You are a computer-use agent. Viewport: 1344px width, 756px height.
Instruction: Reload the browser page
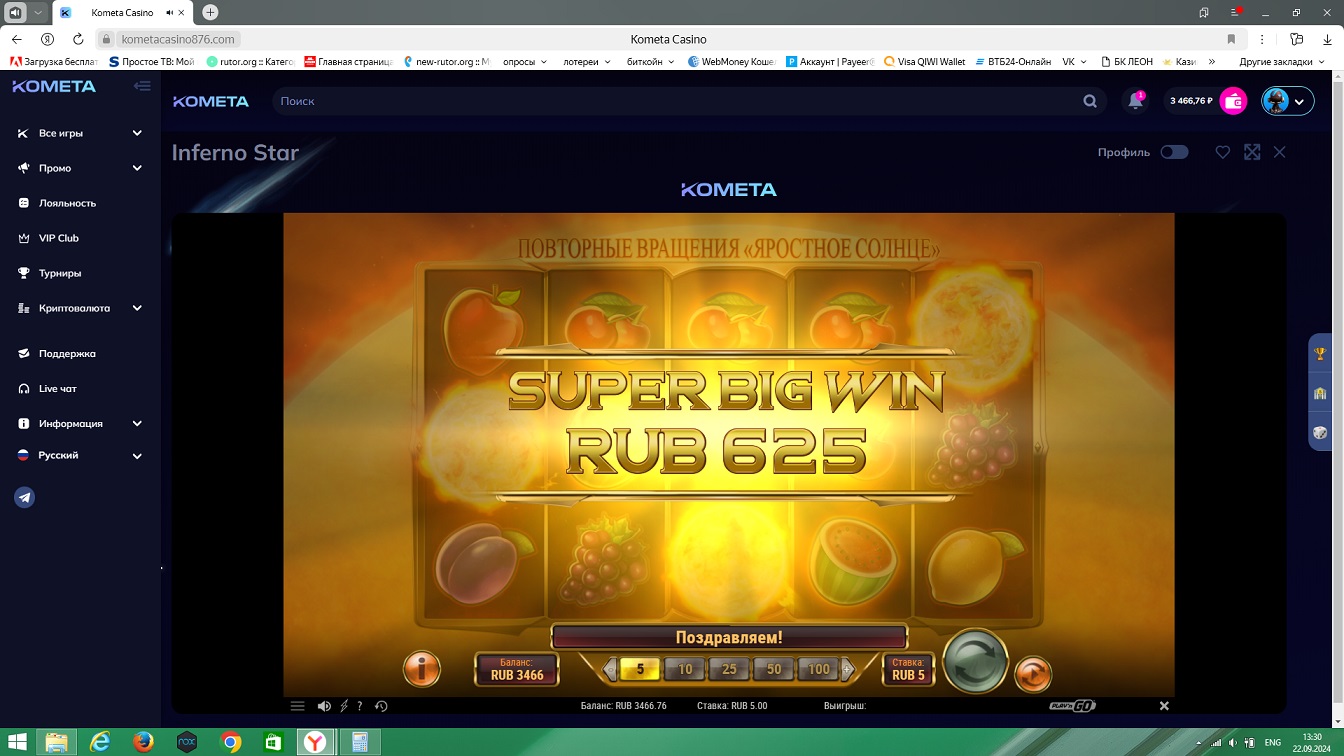click(78, 39)
